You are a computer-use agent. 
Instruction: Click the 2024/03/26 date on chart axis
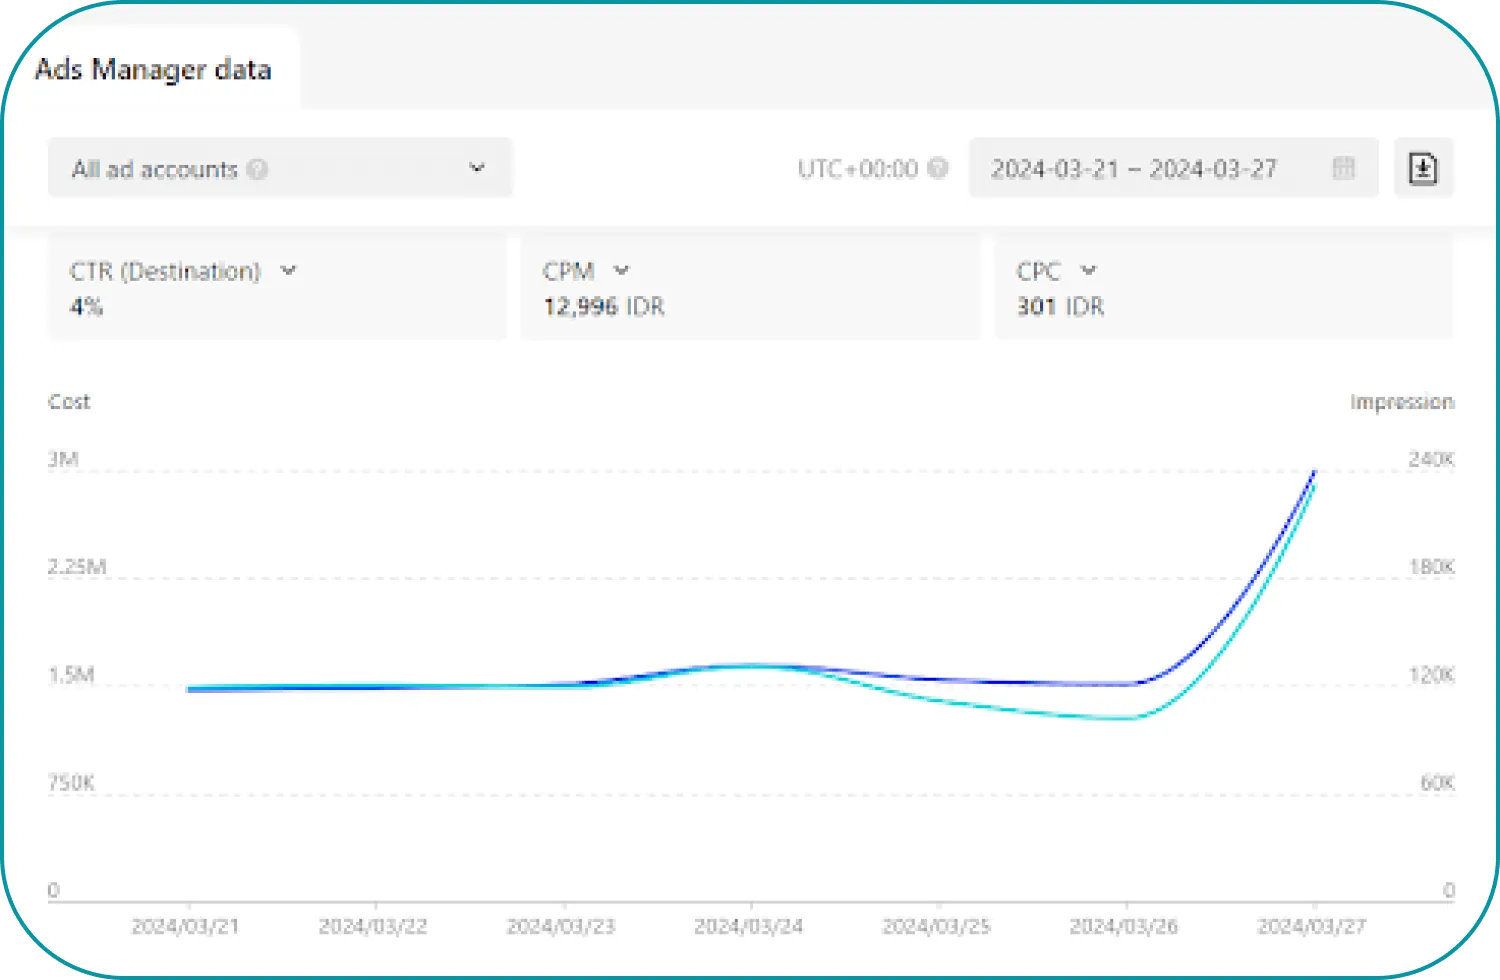[1124, 926]
